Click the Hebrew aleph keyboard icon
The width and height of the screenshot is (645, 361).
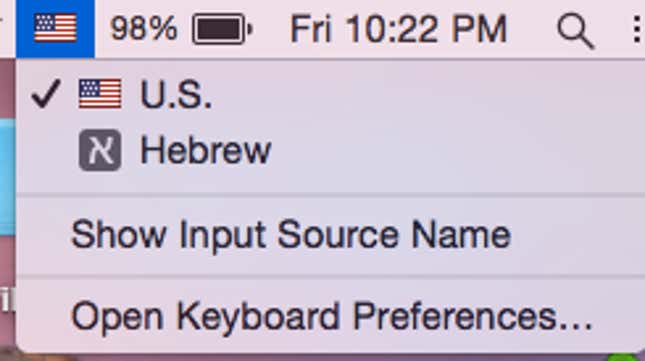pos(100,150)
